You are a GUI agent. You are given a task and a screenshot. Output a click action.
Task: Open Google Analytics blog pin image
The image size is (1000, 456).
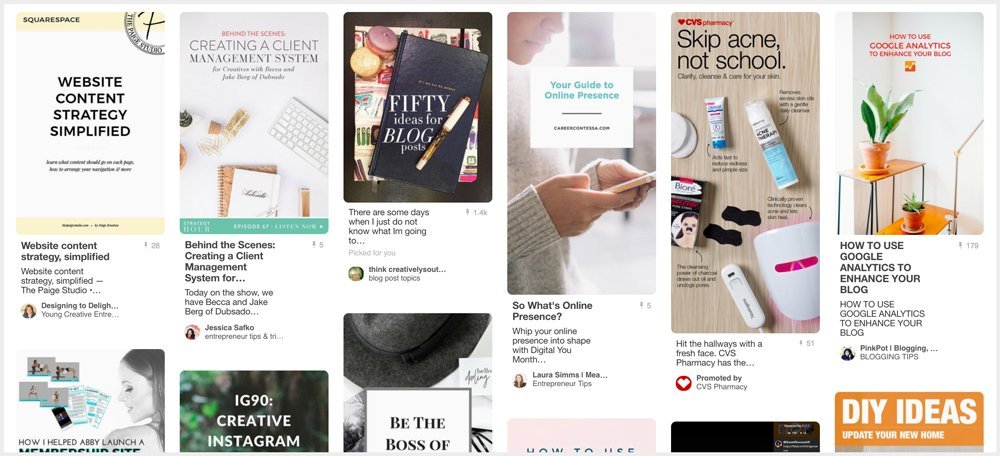pos(909,123)
